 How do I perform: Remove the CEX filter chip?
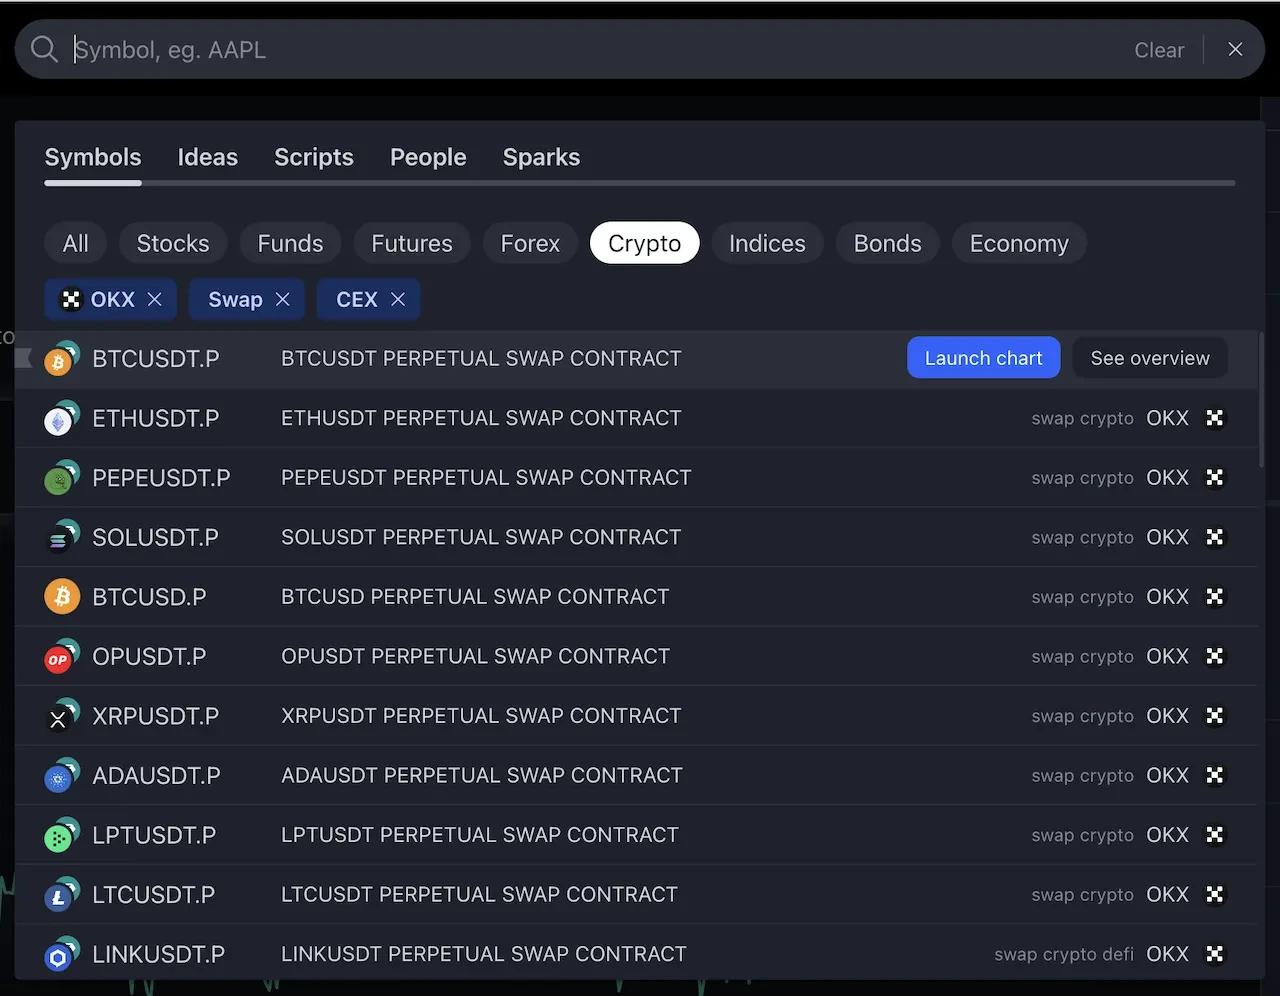click(x=398, y=299)
